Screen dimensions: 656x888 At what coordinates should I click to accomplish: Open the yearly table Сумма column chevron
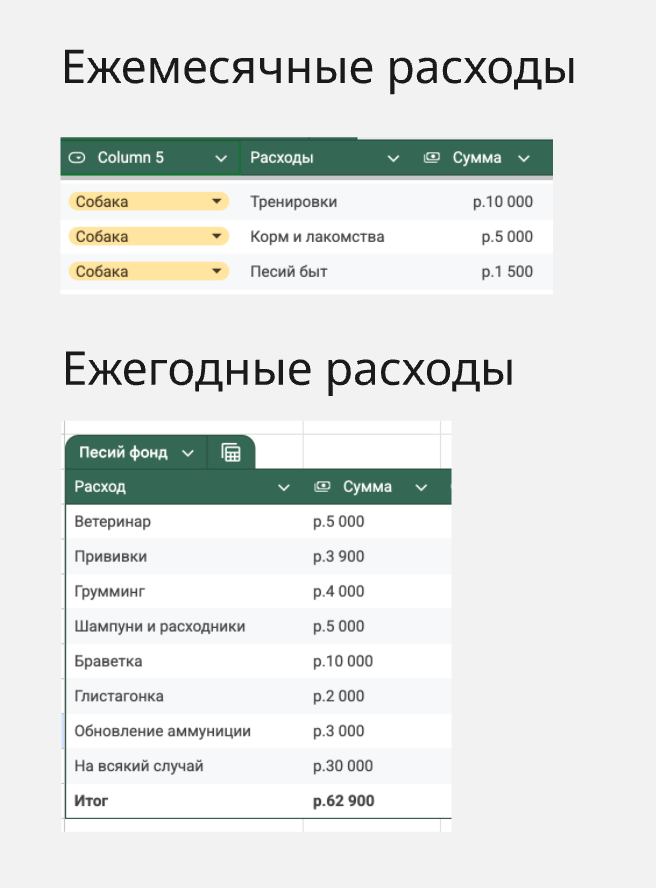421,487
